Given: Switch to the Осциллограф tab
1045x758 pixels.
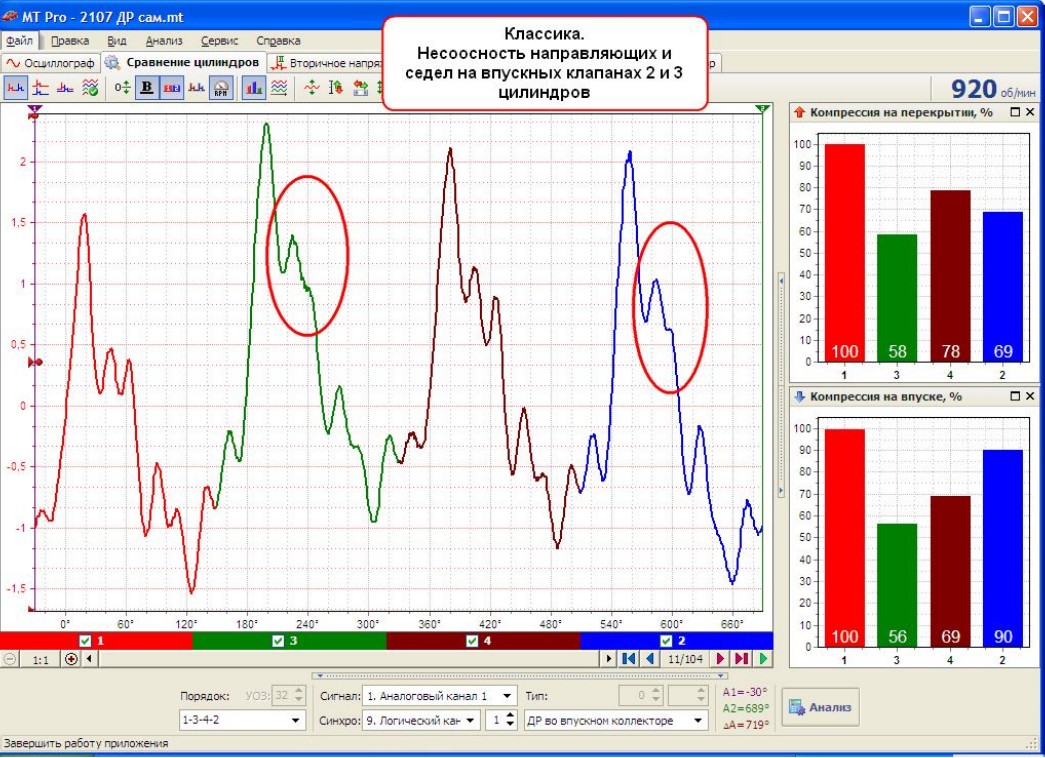Looking at the screenshot, I should pos(50,63).
